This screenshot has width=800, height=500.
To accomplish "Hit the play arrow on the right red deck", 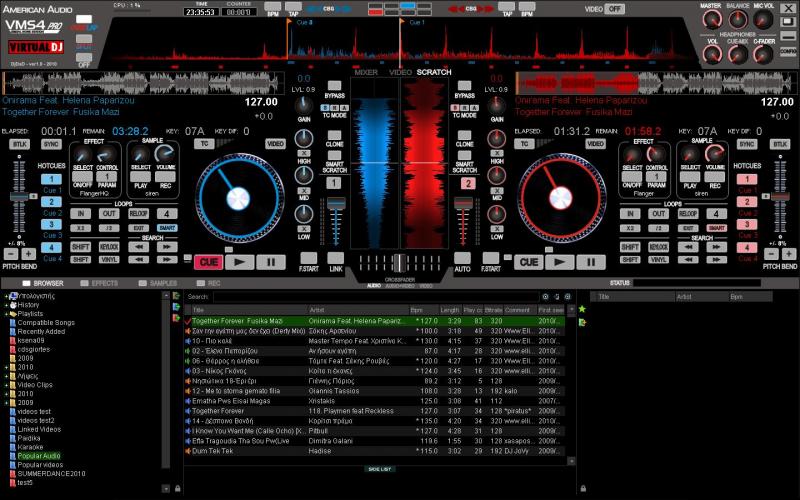I will (x=560, y=262).
